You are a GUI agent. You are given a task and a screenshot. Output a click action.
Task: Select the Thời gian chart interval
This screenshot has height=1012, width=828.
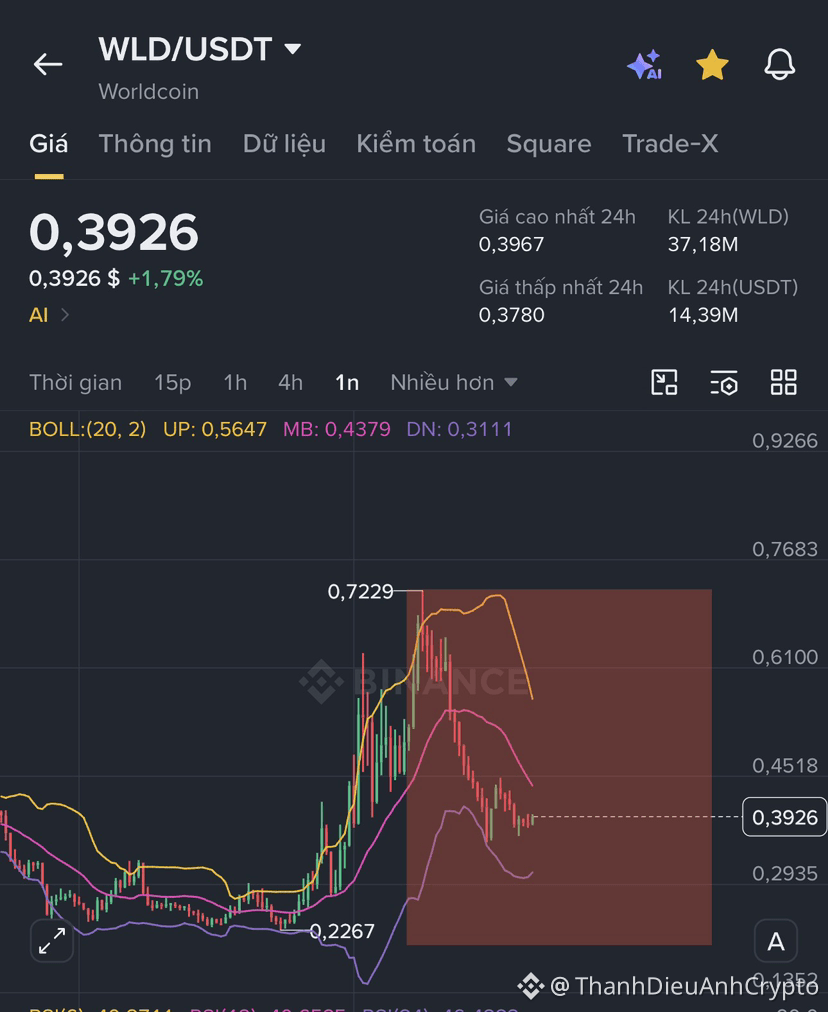[x=76, y=383]
